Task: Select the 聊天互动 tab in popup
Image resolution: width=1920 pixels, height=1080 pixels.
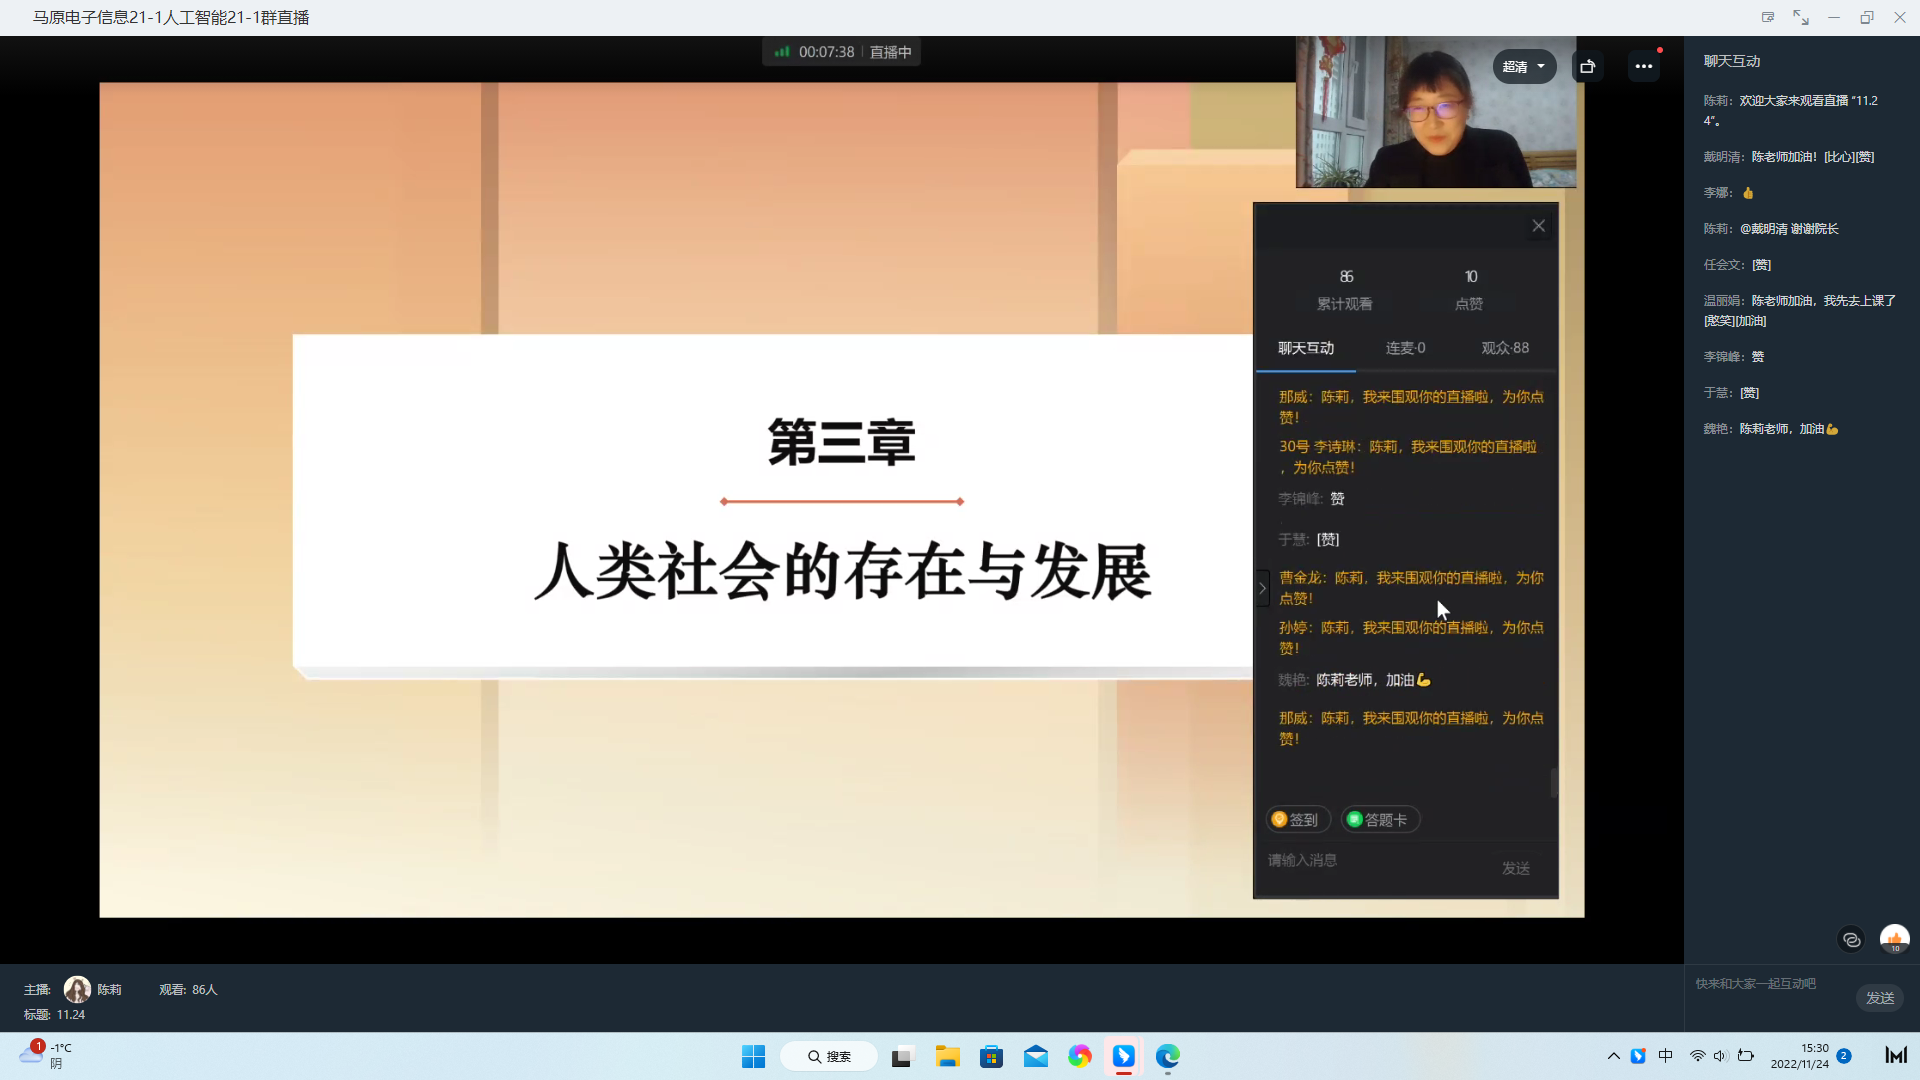Action: [x=1305, y=348]
